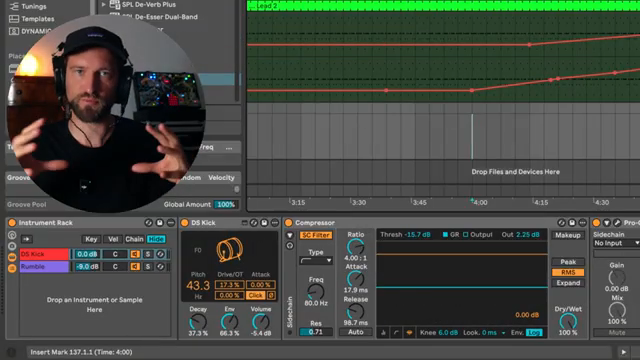The height and width of the screenshot is (360, 640).
Task: Open SC filter Type dropdown
Action: click(316, 260)
